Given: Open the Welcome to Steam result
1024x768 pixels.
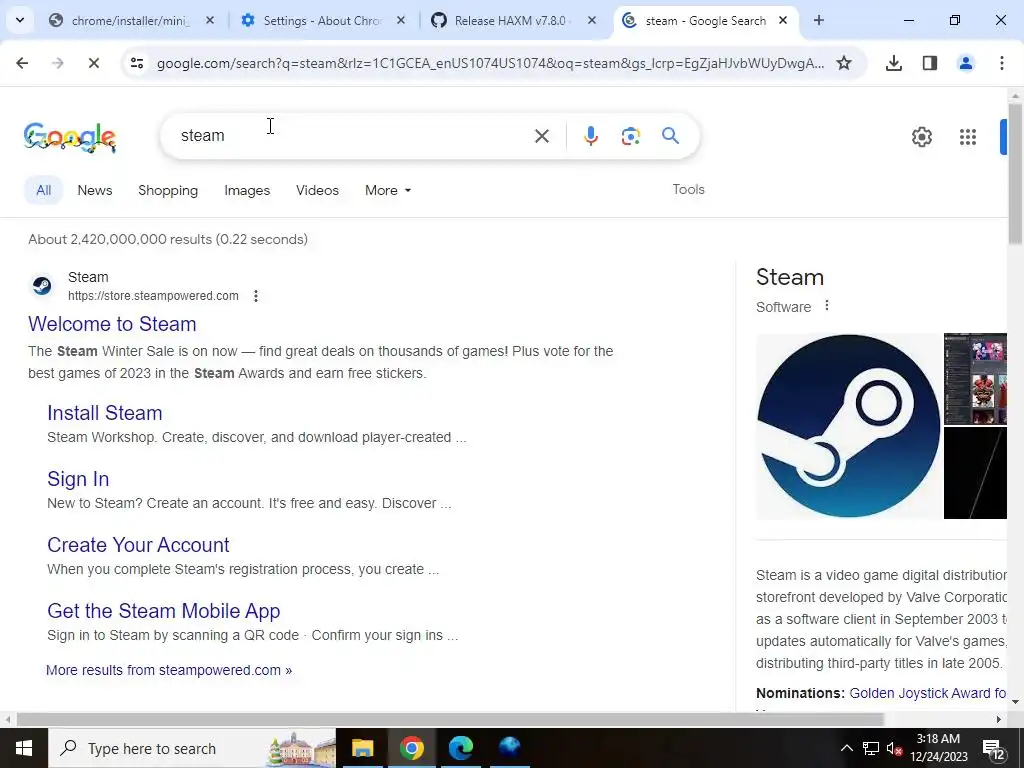Looking at the screenshot, I should pyautogui.click(x=112, y=324).
